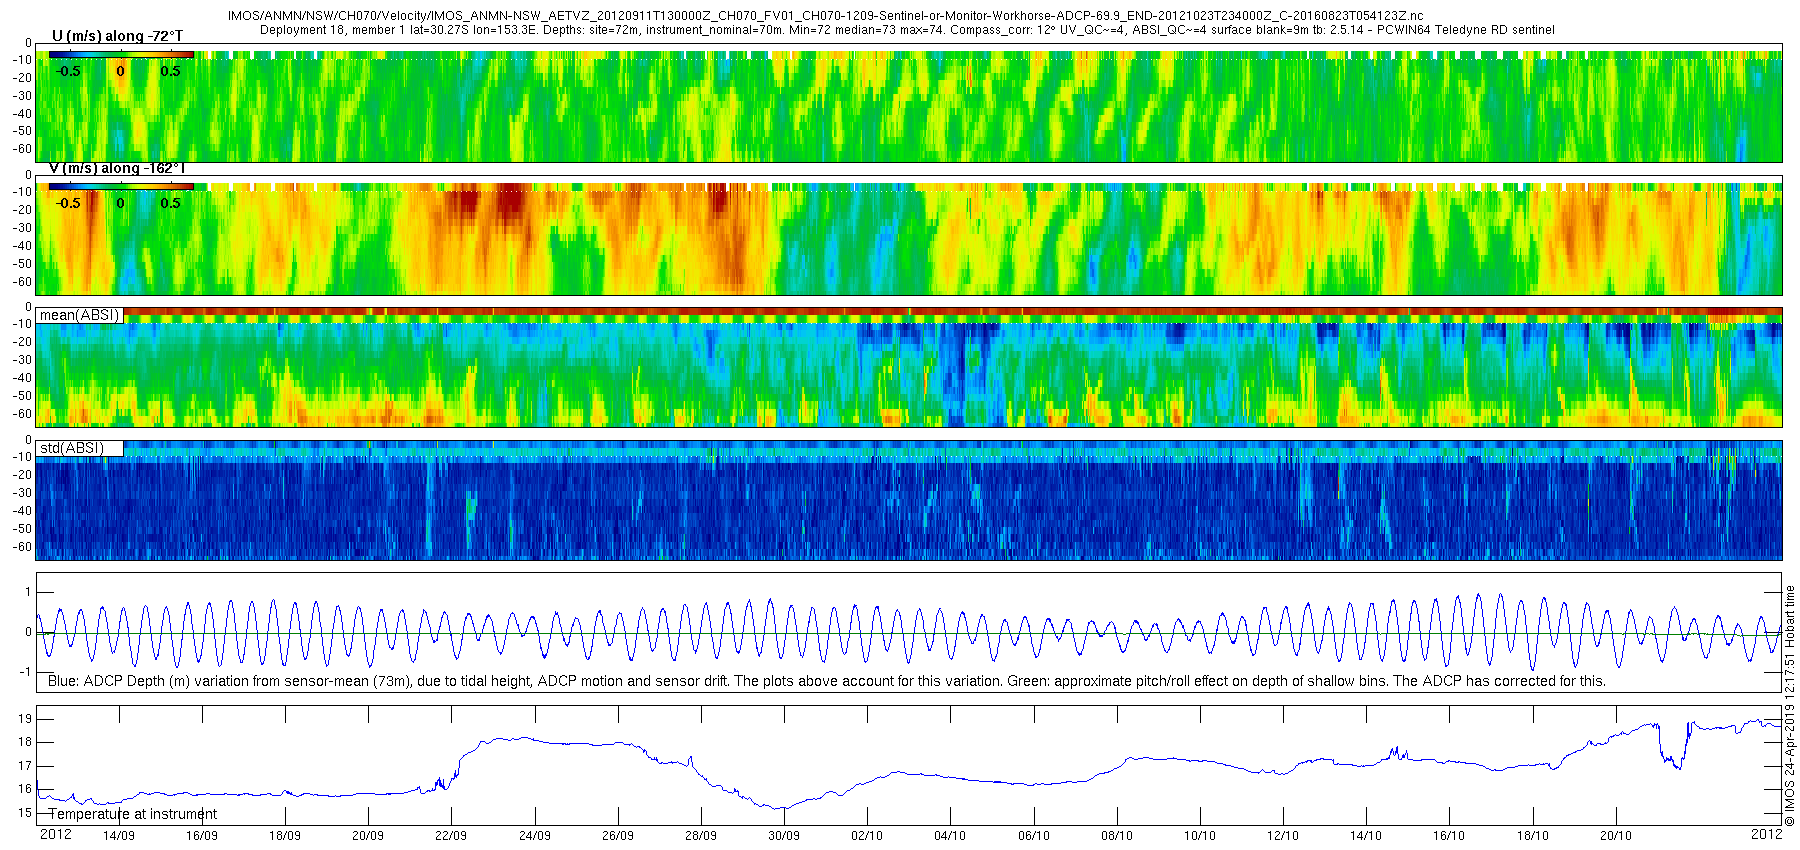
Task: Click the -60 depth tick of the std(ABSI) panel
Action: tap(21, 547)
